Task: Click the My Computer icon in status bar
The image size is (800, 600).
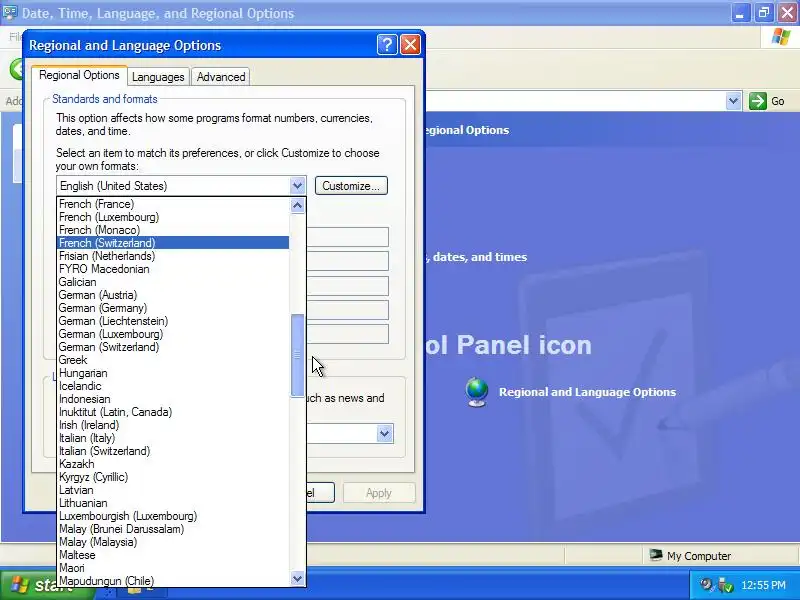Action: point(656,555)
